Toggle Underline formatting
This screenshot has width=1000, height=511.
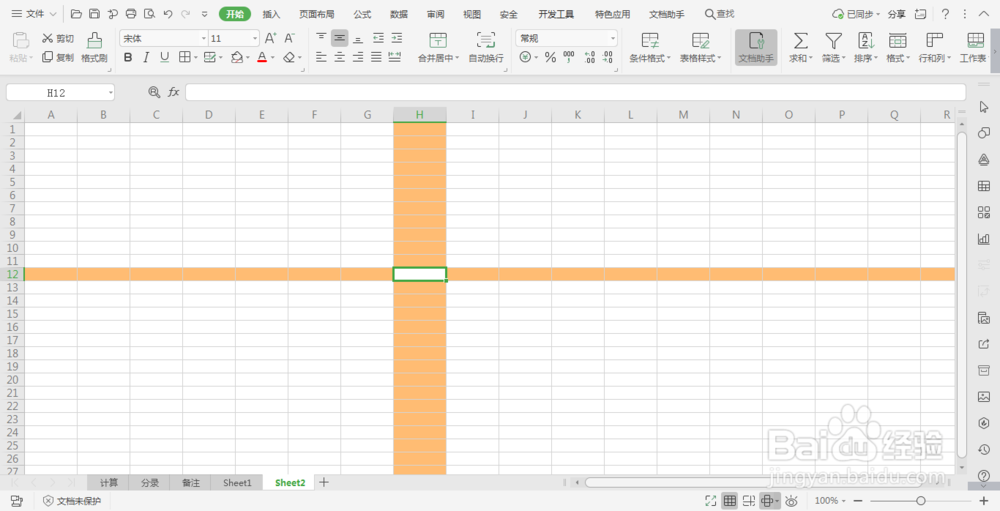point(165,57)
